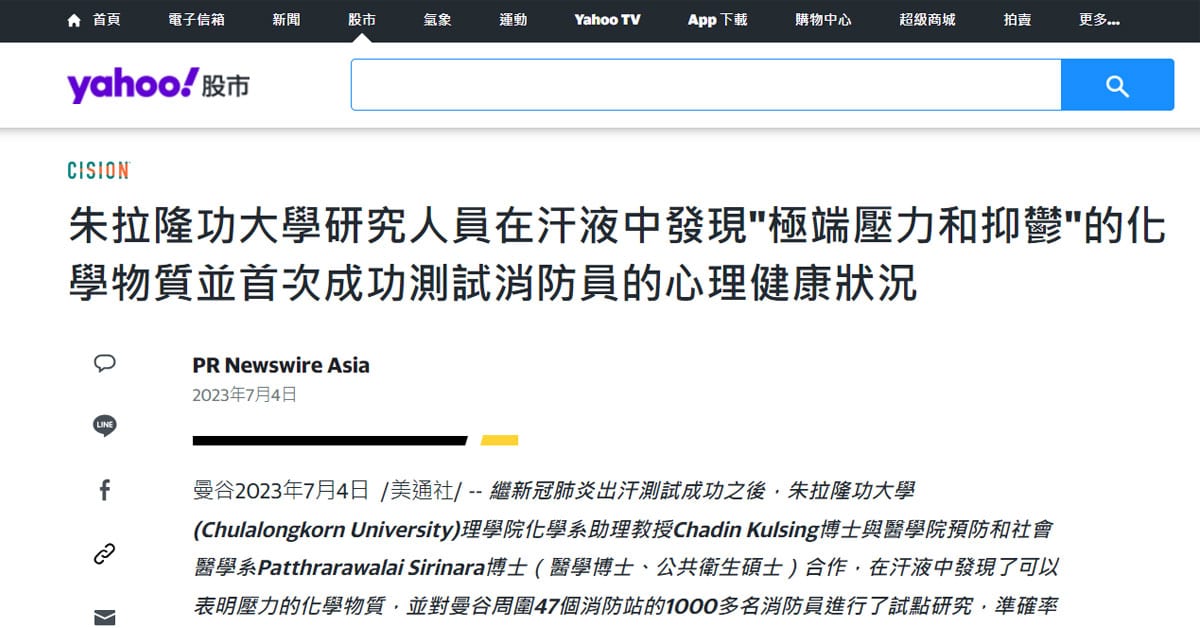Open 拍賣 auction page

point(1017,20)
